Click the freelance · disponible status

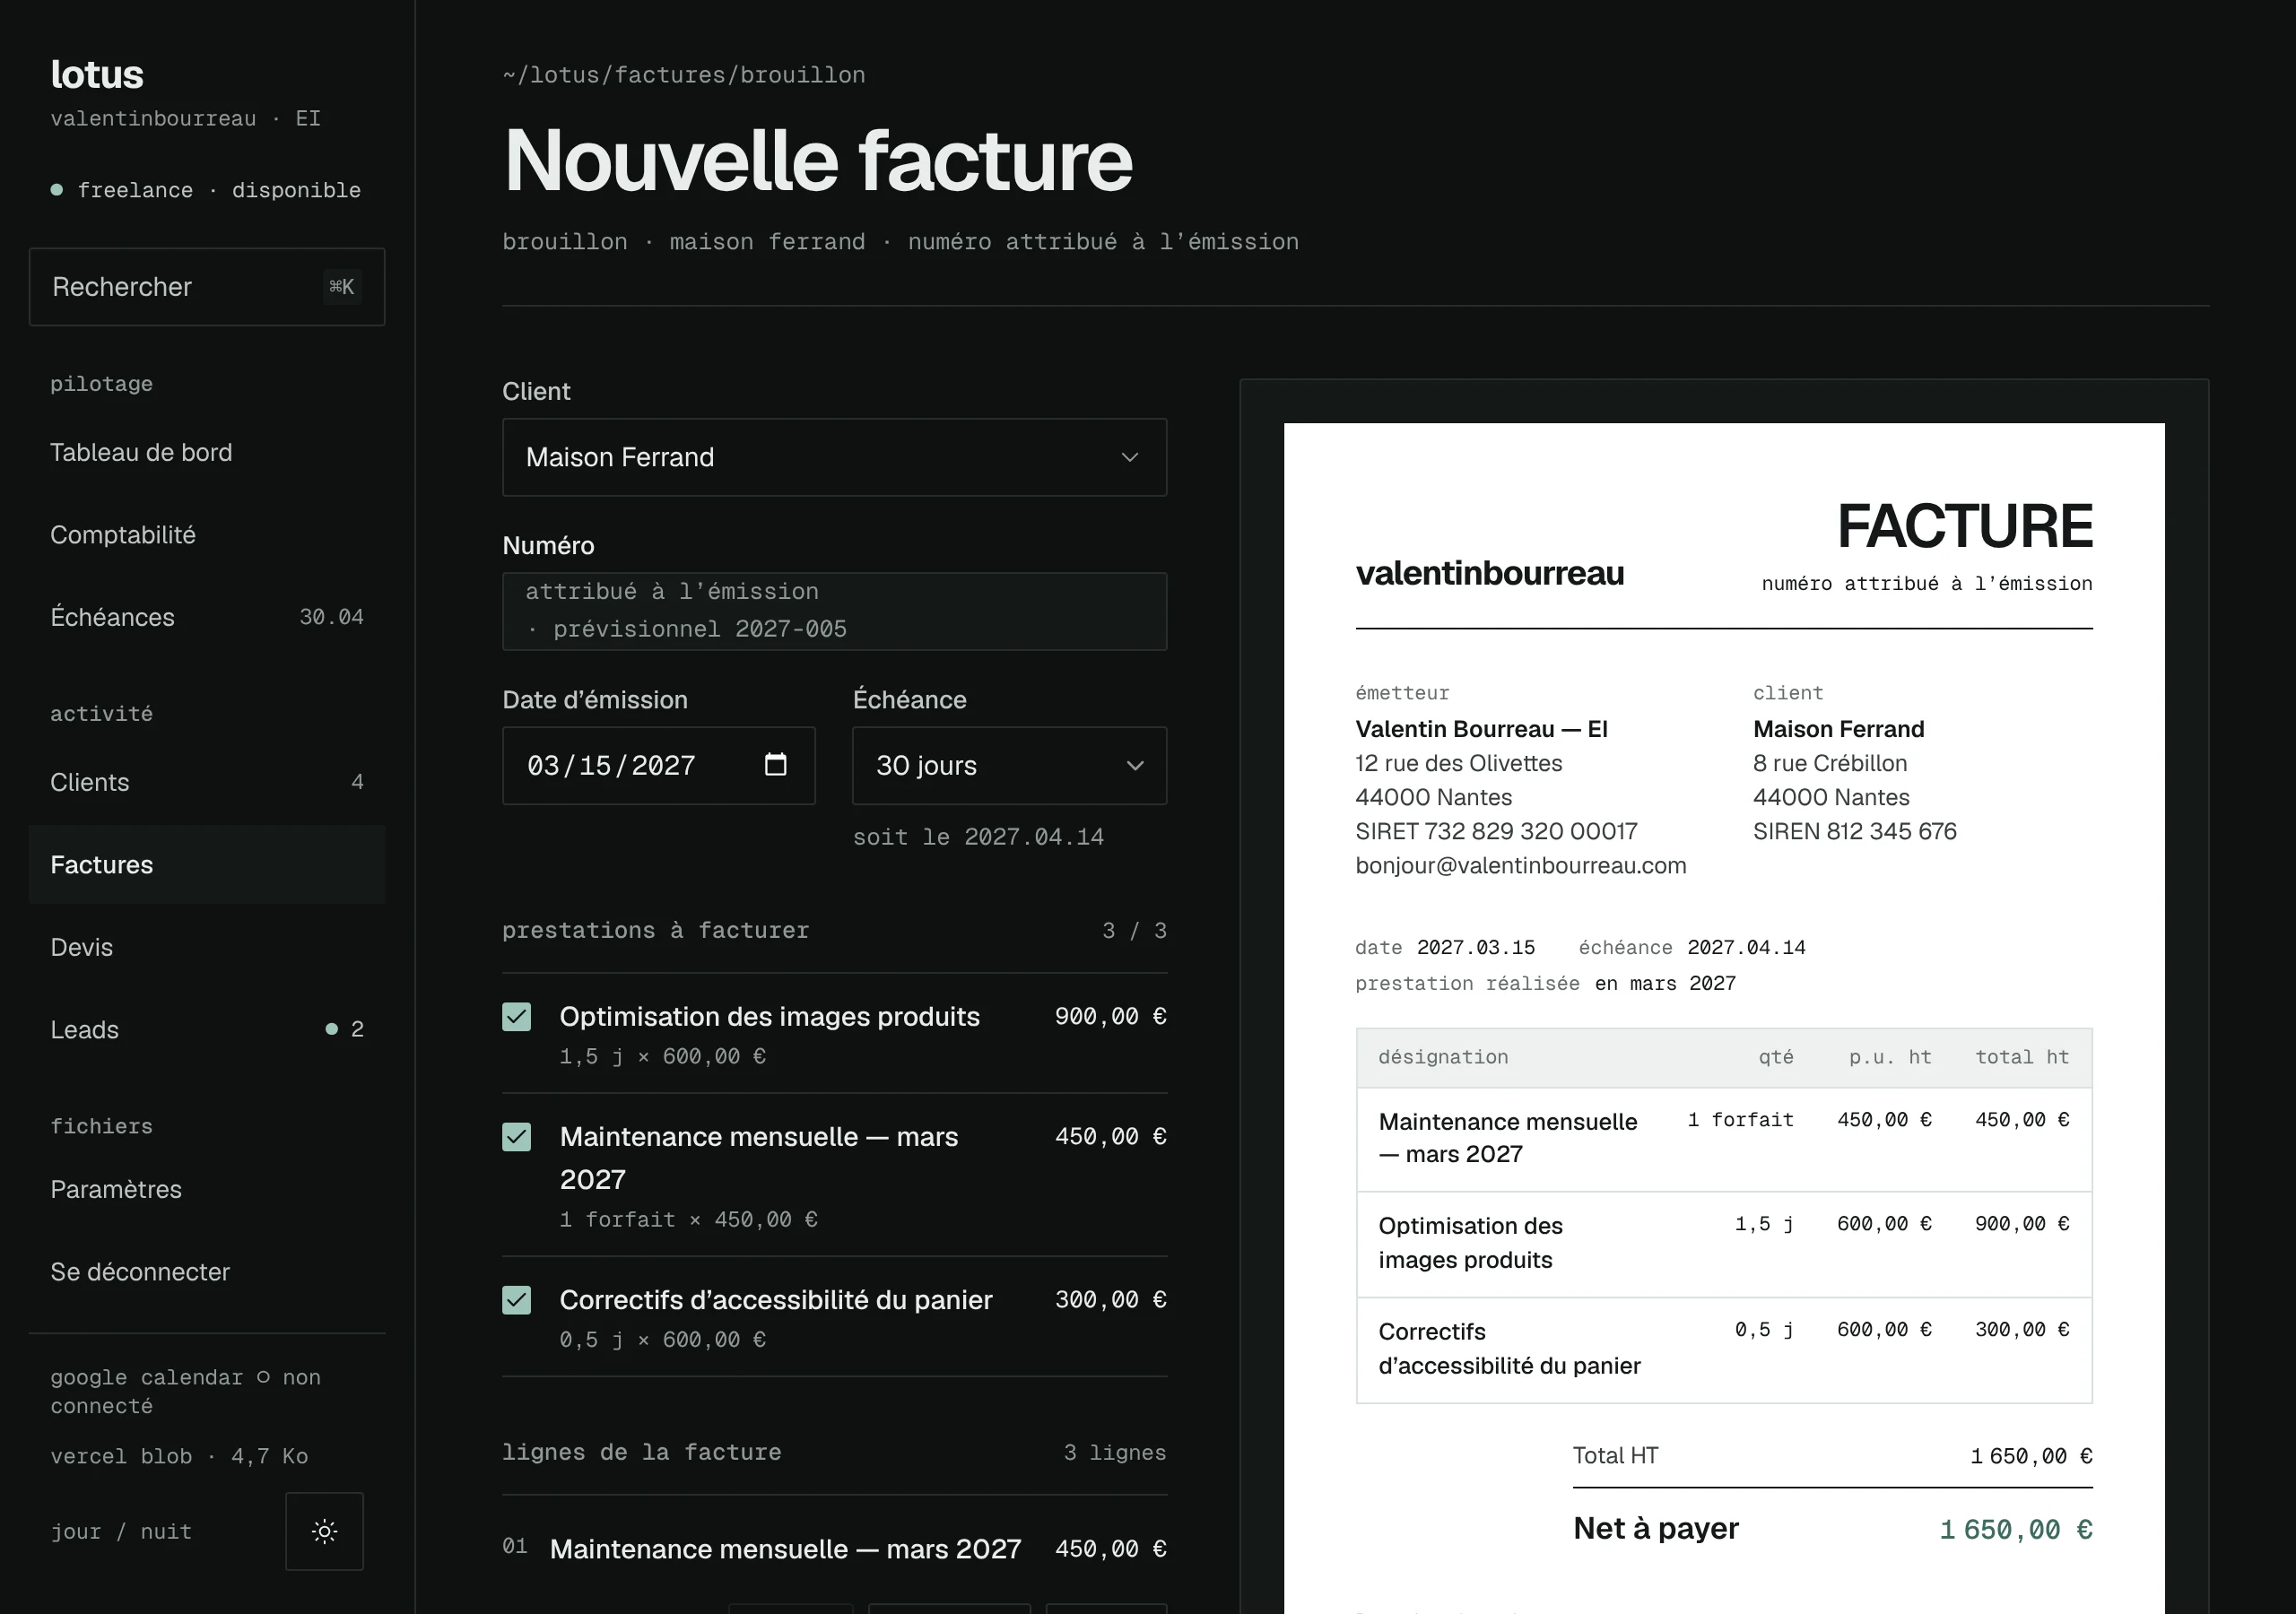[x=206, y=190]
